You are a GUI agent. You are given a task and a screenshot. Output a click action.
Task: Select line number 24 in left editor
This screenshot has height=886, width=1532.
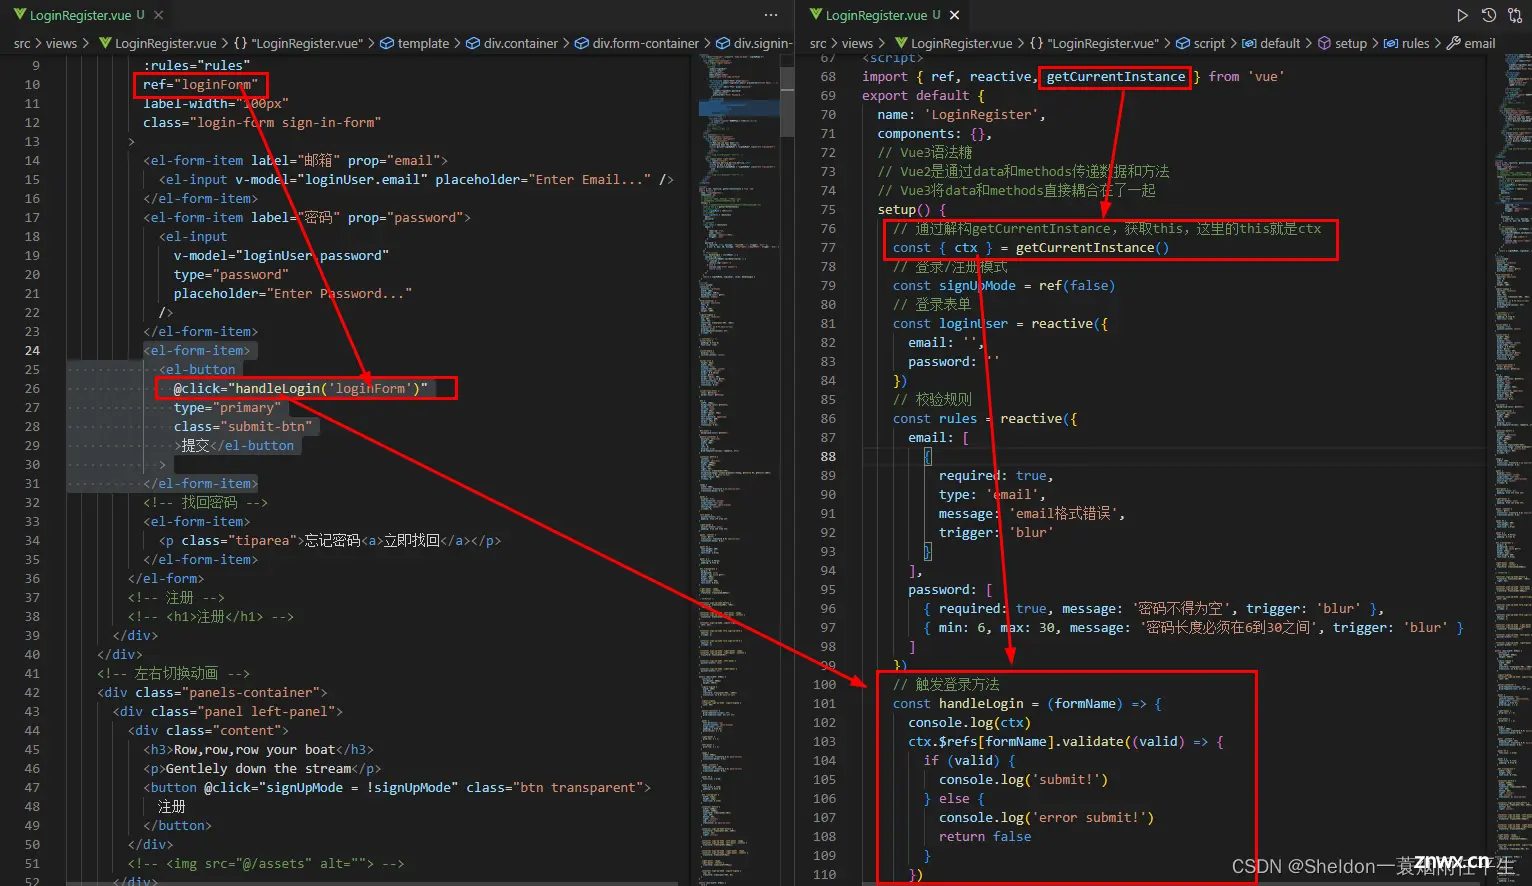tap(32, 351)
